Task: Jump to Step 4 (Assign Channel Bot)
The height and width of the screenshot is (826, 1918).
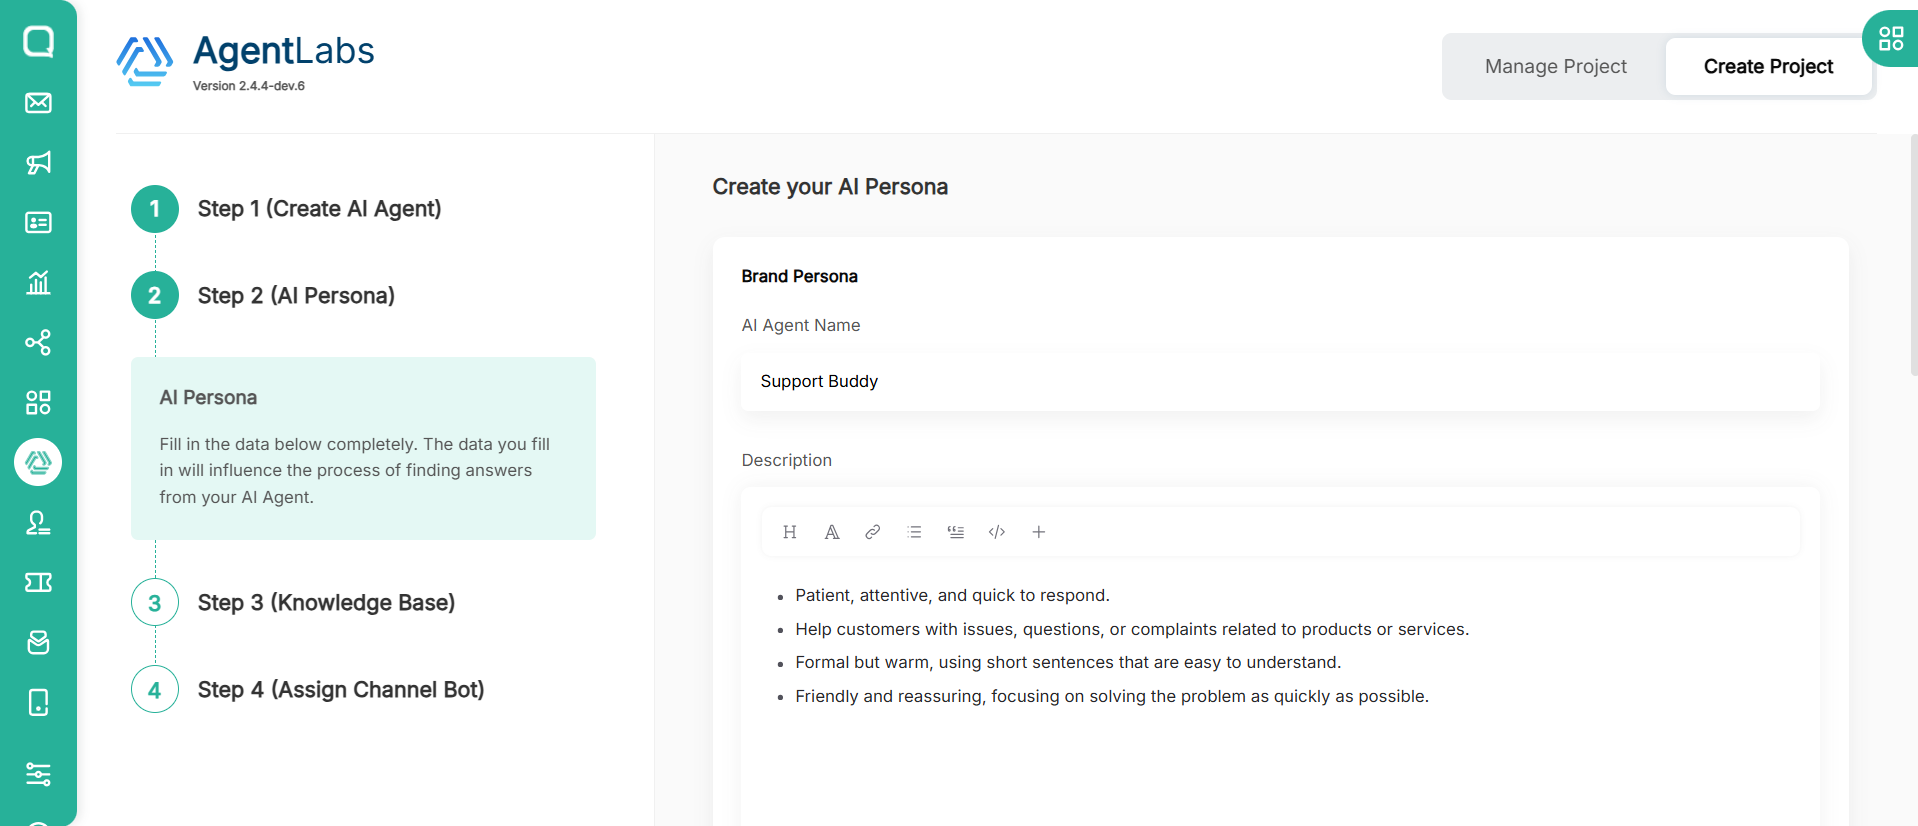Action: click(340, 690)
